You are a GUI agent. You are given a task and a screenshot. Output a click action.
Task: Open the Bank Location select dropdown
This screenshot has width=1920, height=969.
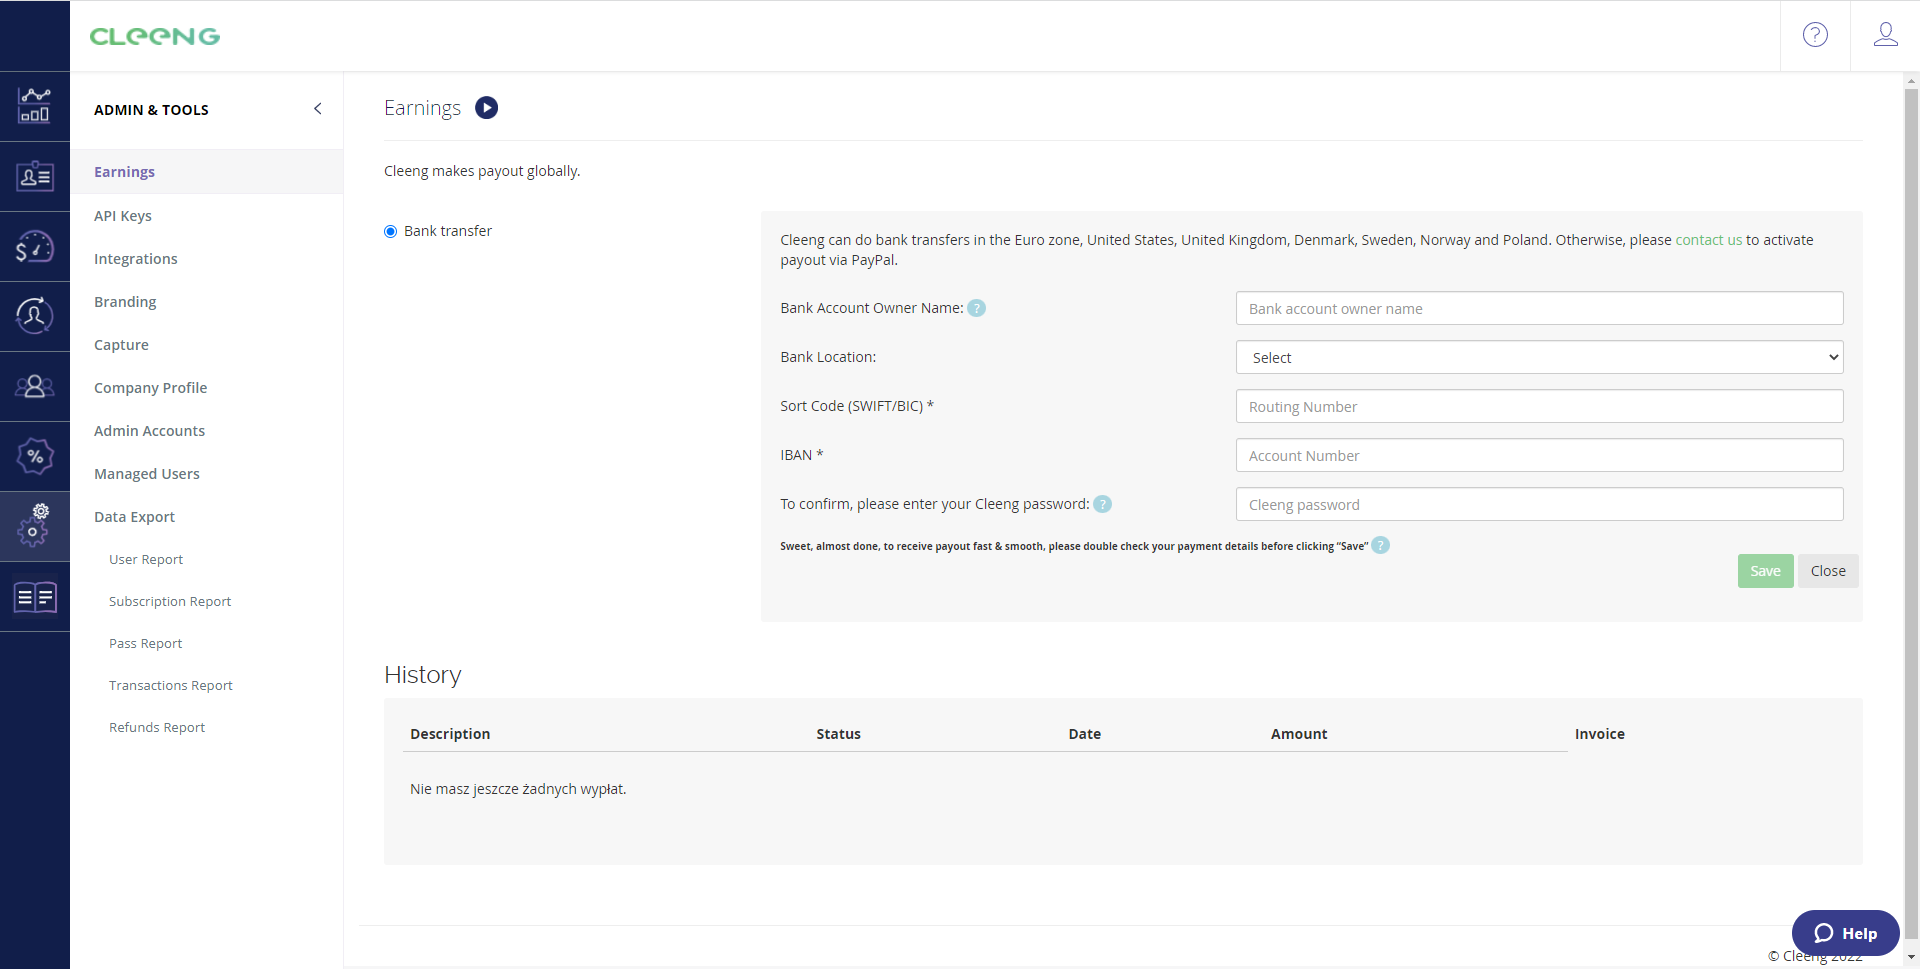(x=1539, y=357)
